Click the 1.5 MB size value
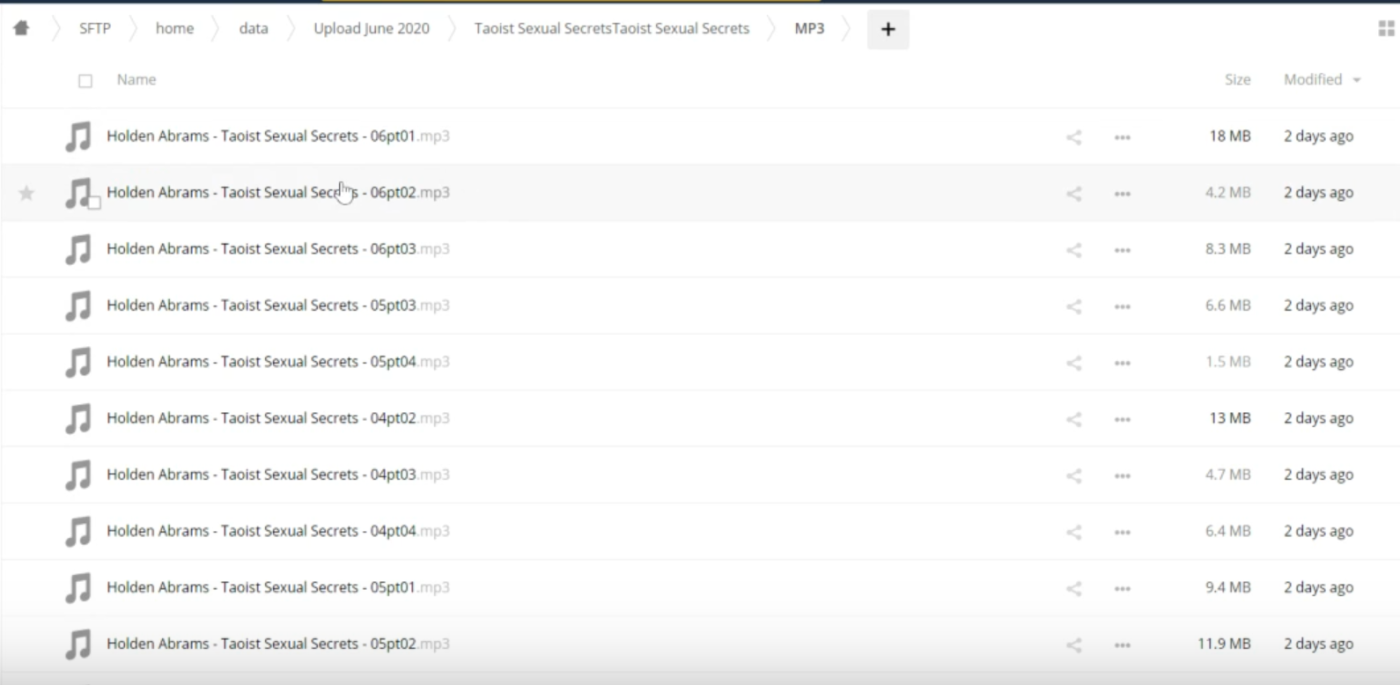Screen dimensions: 1400x685 click(x=1228, y=363)
